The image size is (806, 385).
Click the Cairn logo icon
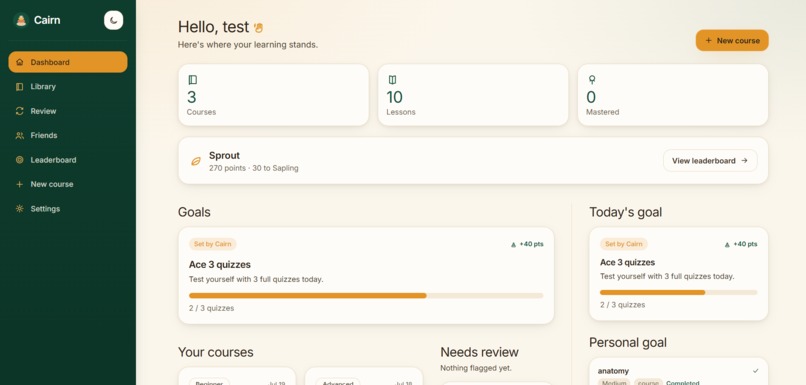(x=21, y=20)
